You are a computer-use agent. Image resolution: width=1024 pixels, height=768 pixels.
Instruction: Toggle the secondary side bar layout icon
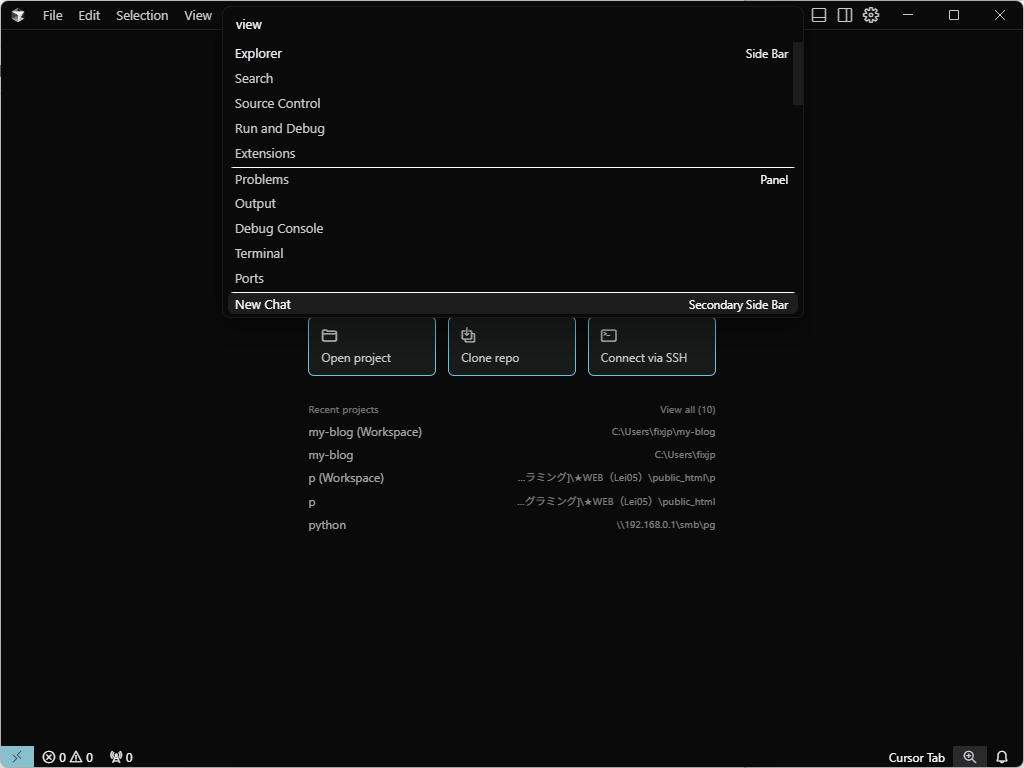coord(845,15)
